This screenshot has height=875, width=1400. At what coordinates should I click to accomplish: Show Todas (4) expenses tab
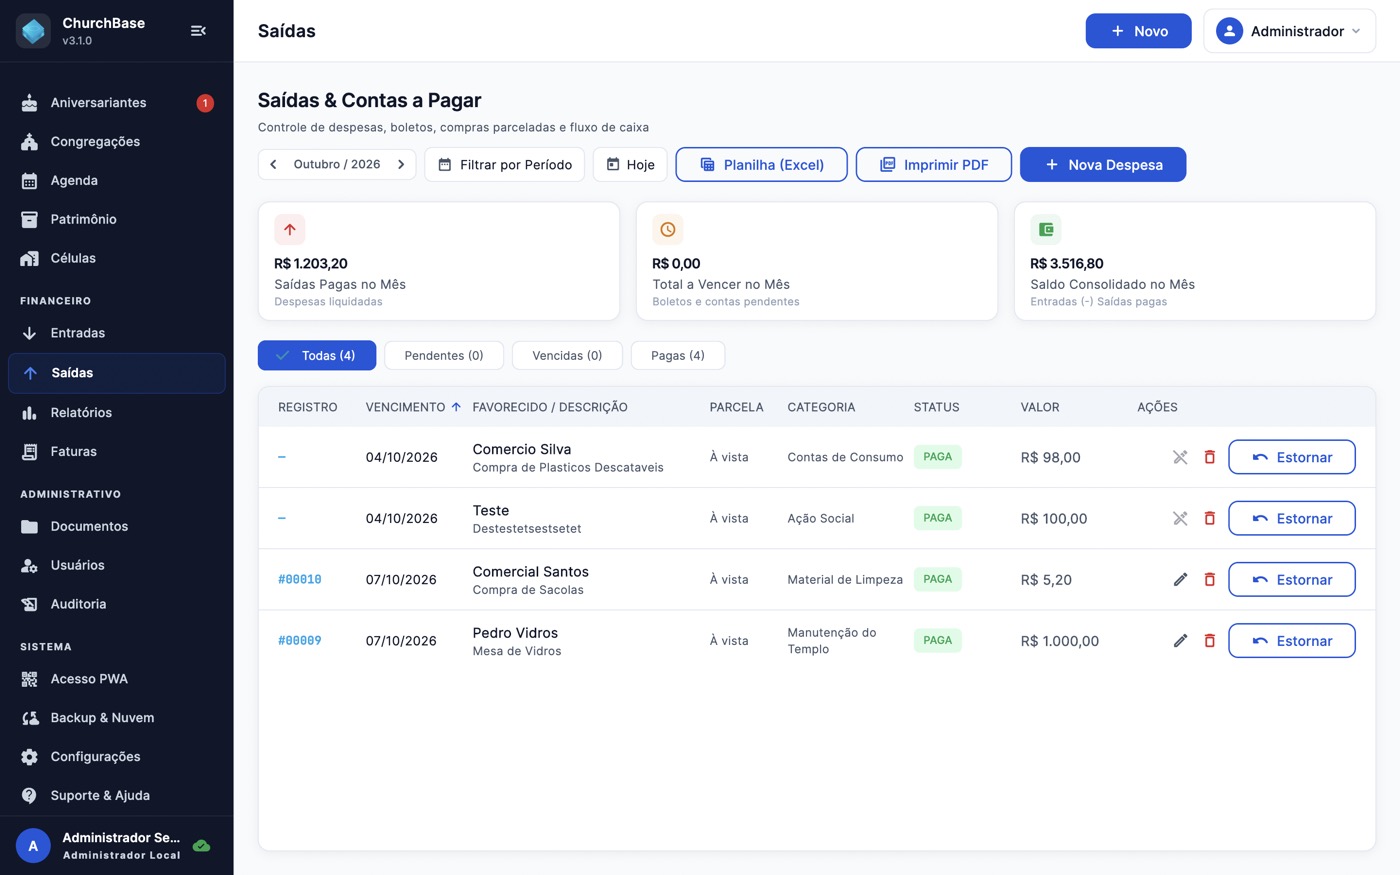point(317,355)
